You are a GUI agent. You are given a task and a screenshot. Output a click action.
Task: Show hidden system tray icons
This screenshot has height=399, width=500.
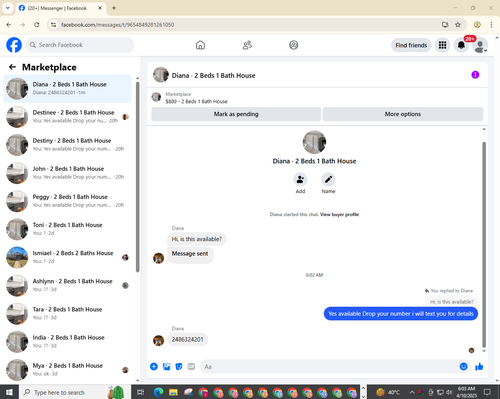pos(412,392)
